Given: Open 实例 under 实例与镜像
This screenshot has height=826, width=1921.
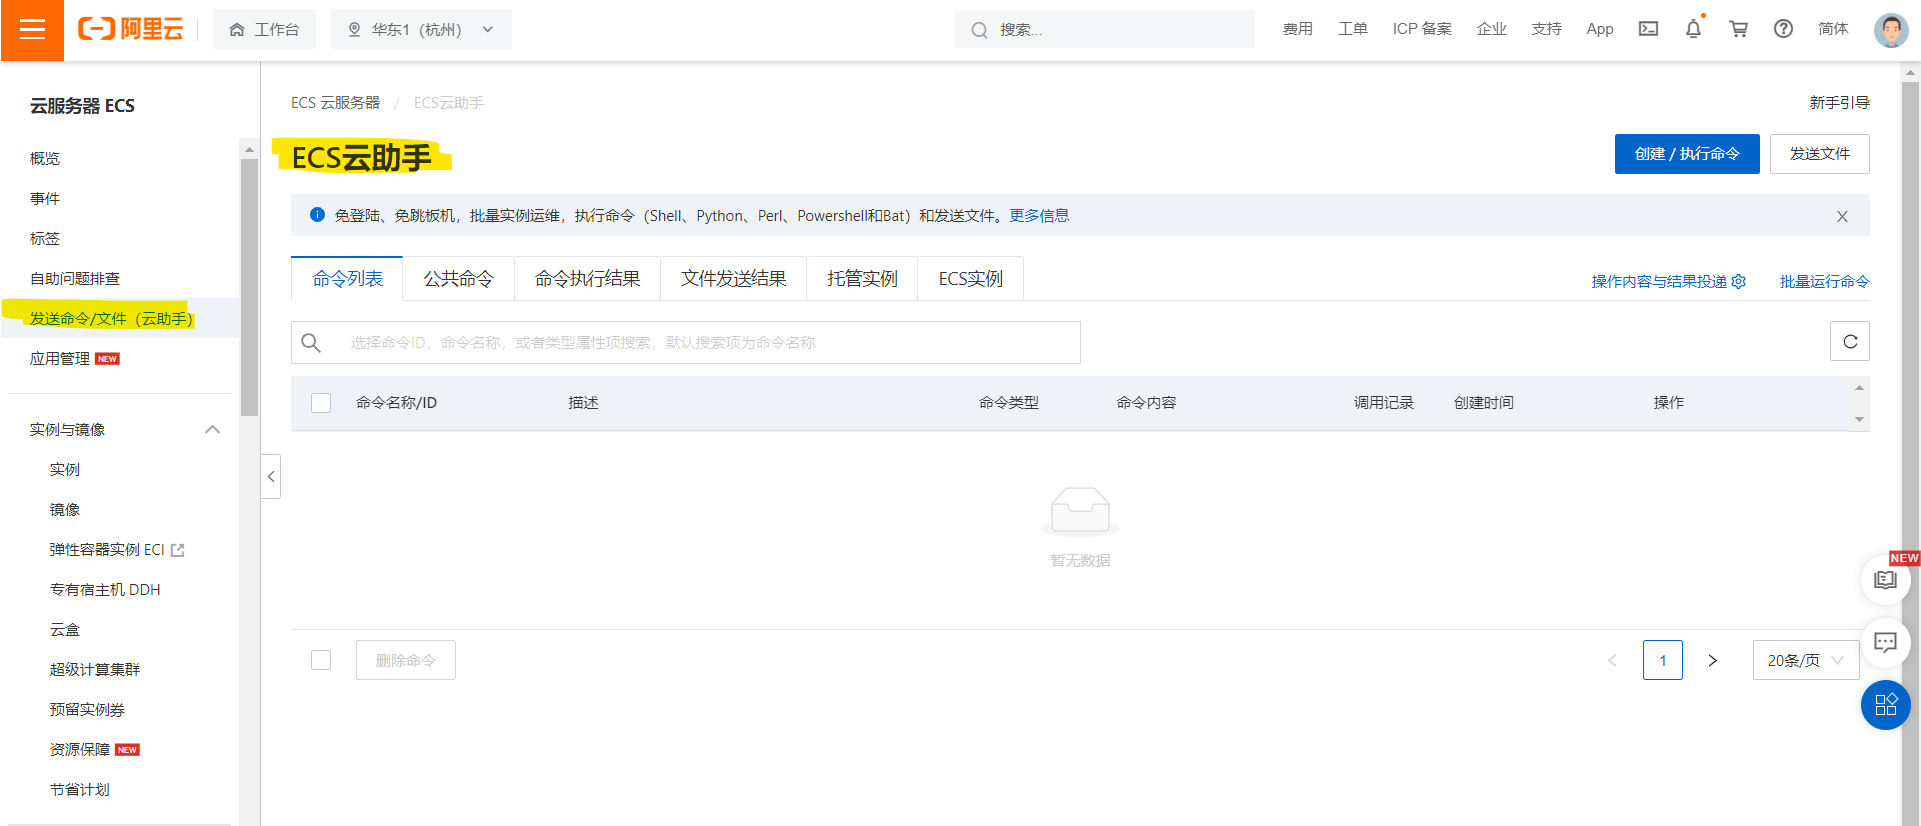Looking at the screenshot, I should [65, 469].
